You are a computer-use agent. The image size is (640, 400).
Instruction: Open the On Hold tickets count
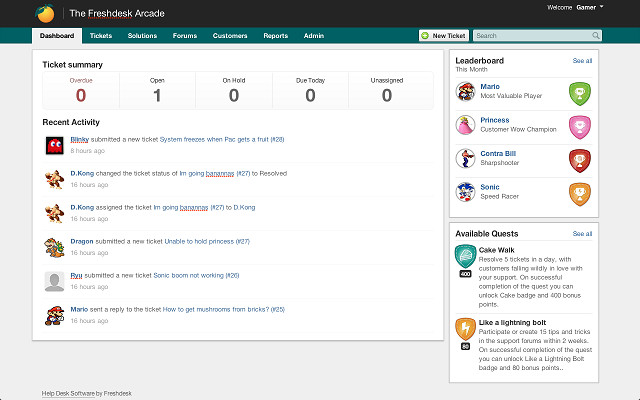(234, 91)
